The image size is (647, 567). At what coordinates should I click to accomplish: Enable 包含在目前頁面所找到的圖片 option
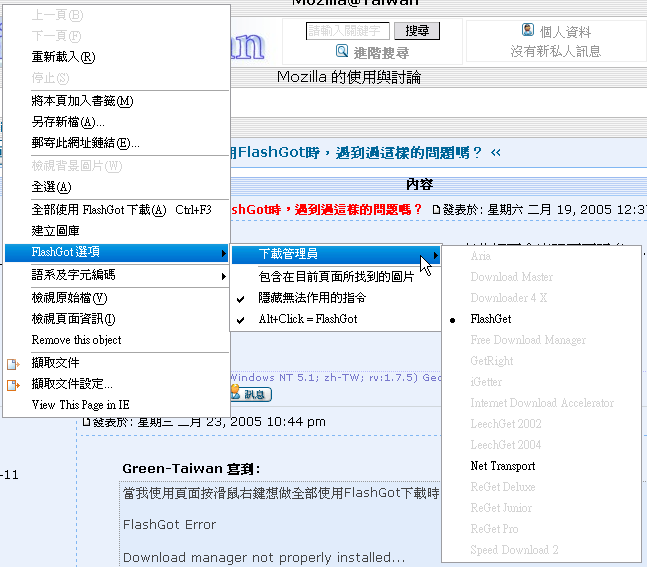[x=336, y=276]
